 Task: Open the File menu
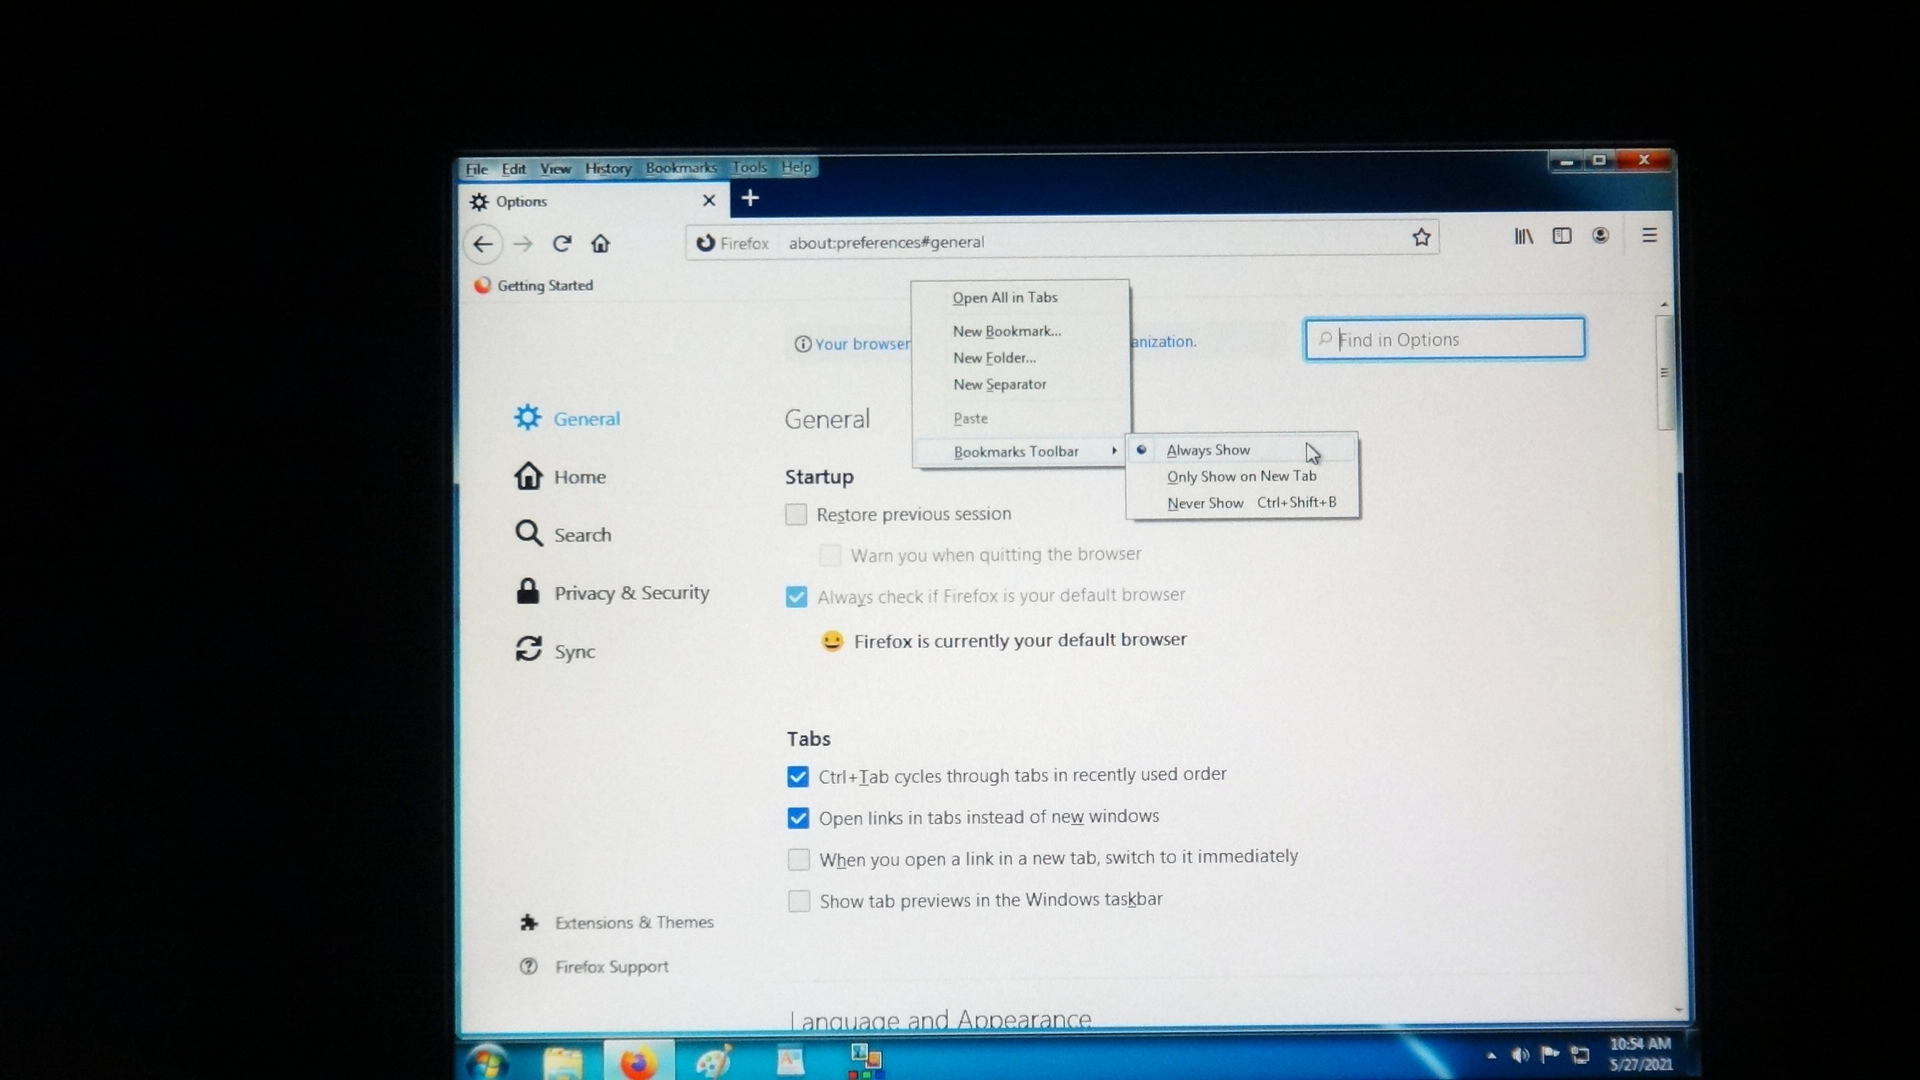pos(476,169)
